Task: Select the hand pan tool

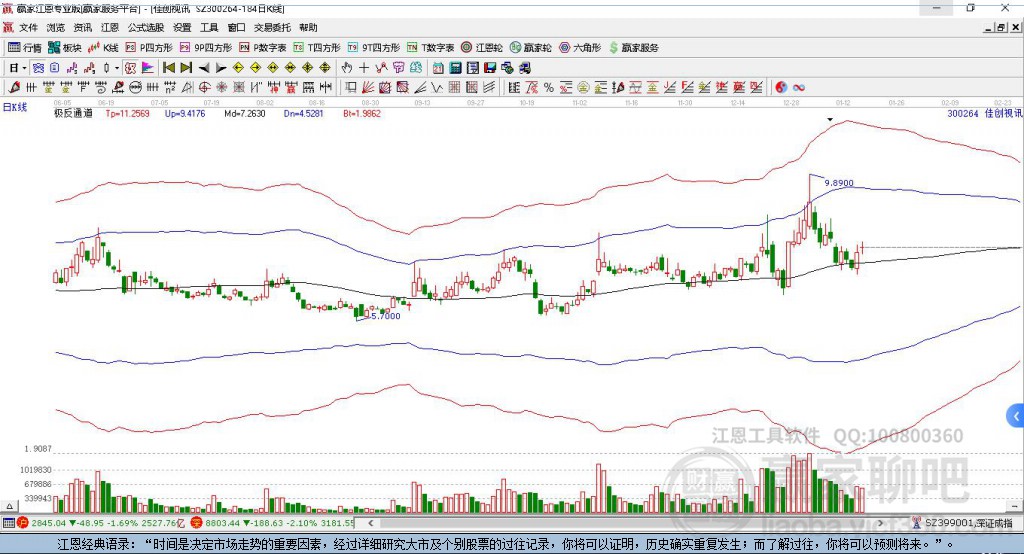Action: coord(346,68)
